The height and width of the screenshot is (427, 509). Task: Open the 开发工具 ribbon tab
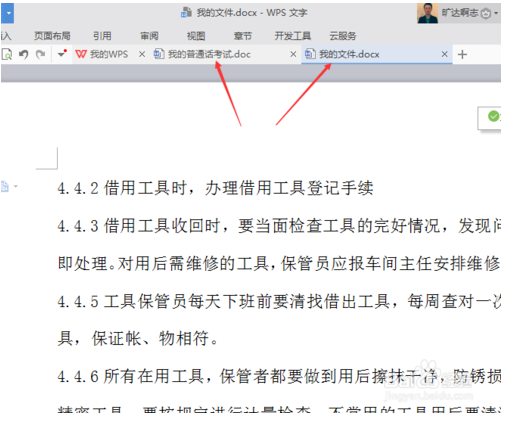coord(293,36)
